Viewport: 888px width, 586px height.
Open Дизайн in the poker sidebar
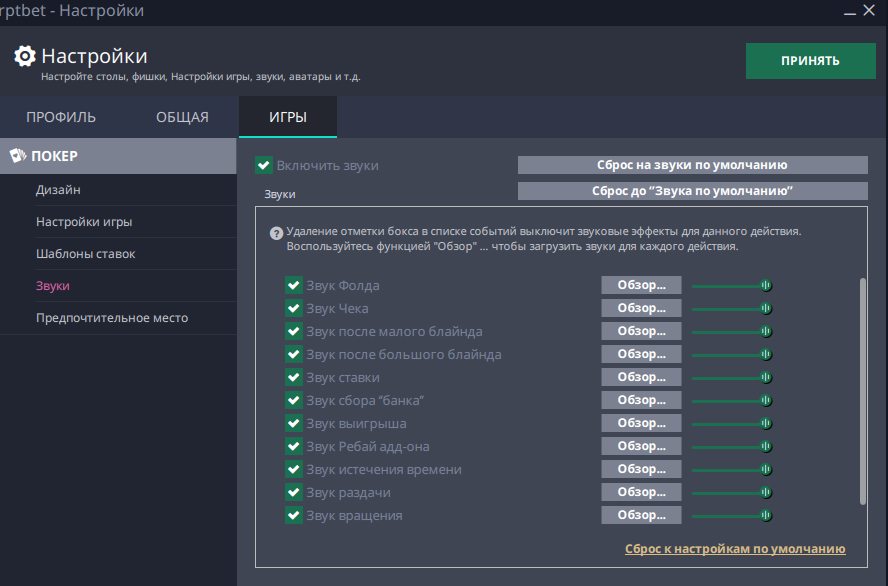tap(59, 190)
